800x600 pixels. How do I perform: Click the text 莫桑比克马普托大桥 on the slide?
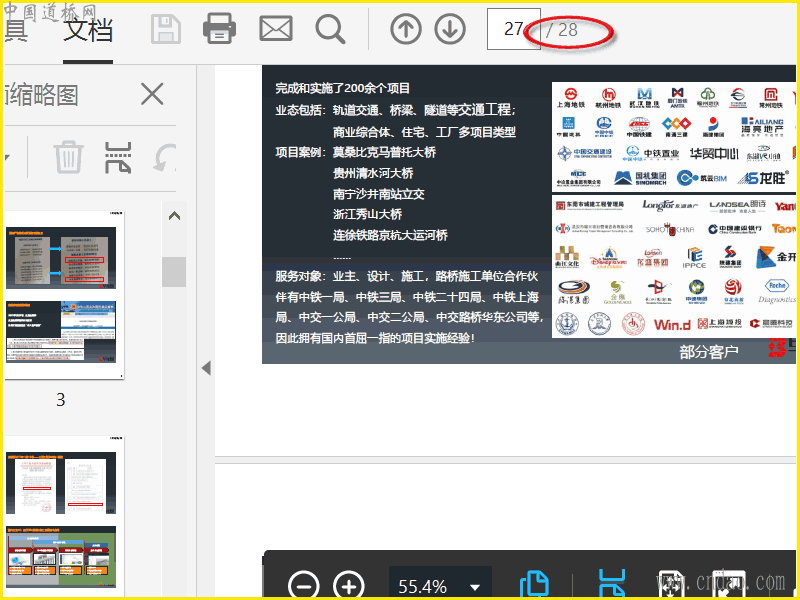point(384,152)
